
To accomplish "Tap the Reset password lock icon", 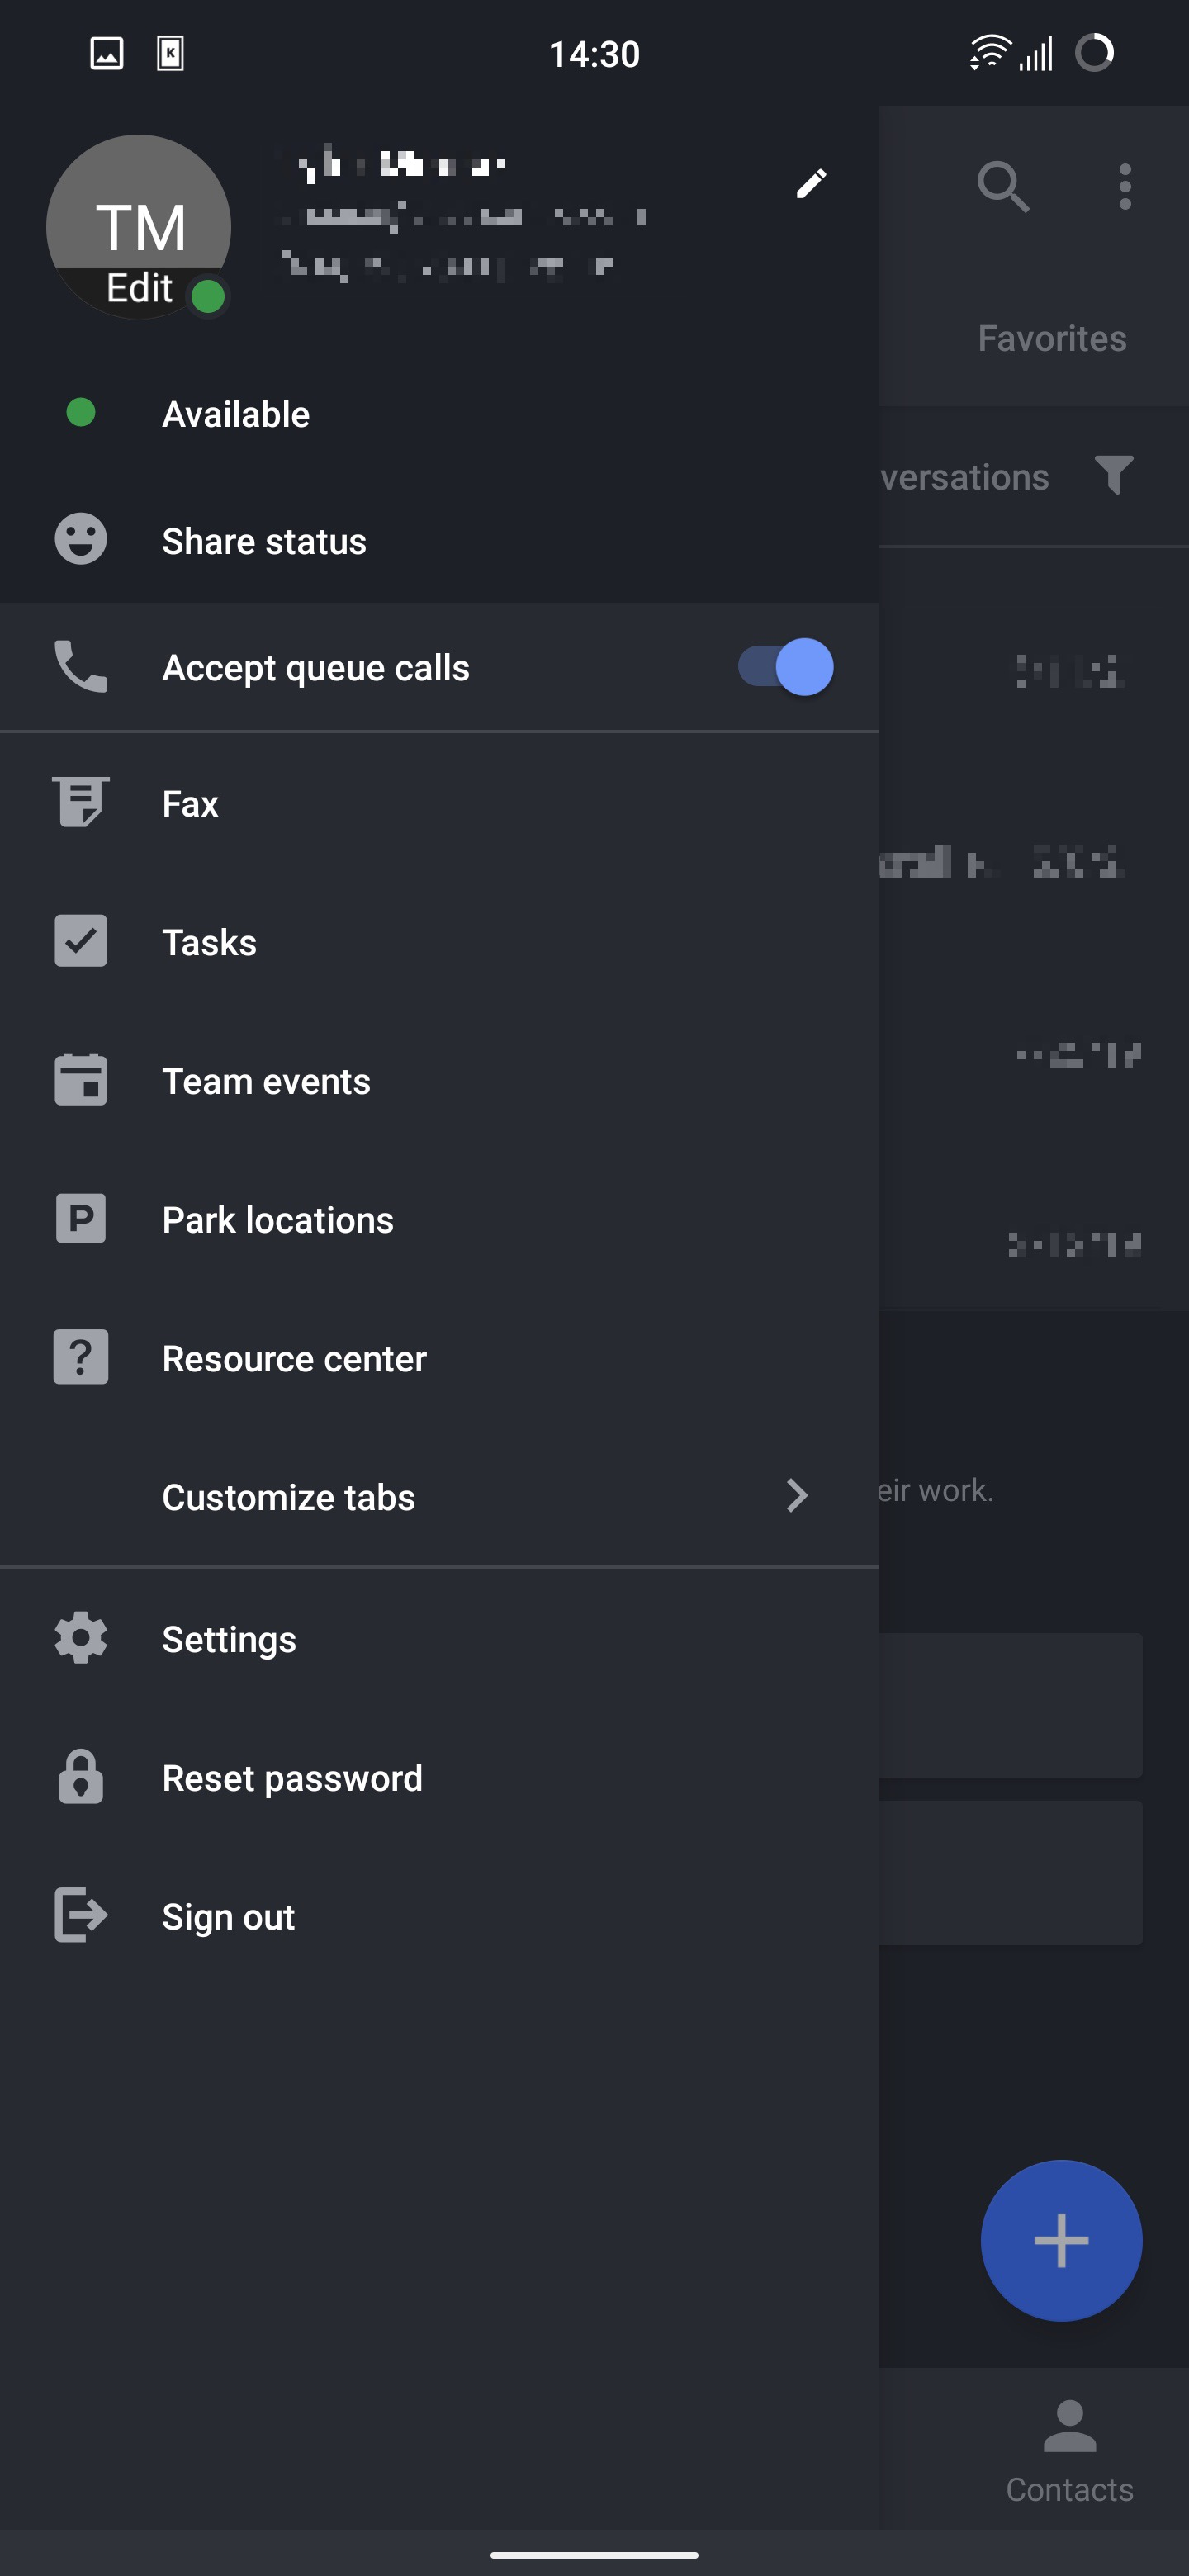I will tap(81, 1777).
